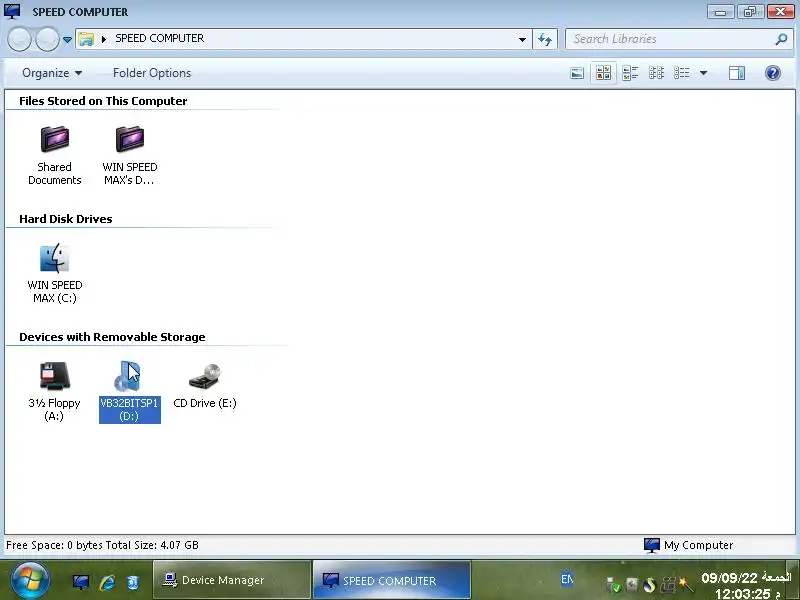Click the safely remove hardware tray icon
Image resolution: width=800 pixels, height=600 pixels.
(613, 585)
